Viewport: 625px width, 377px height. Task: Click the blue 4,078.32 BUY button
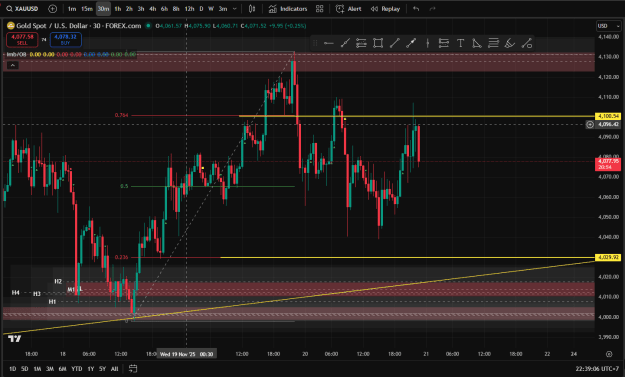66,40
